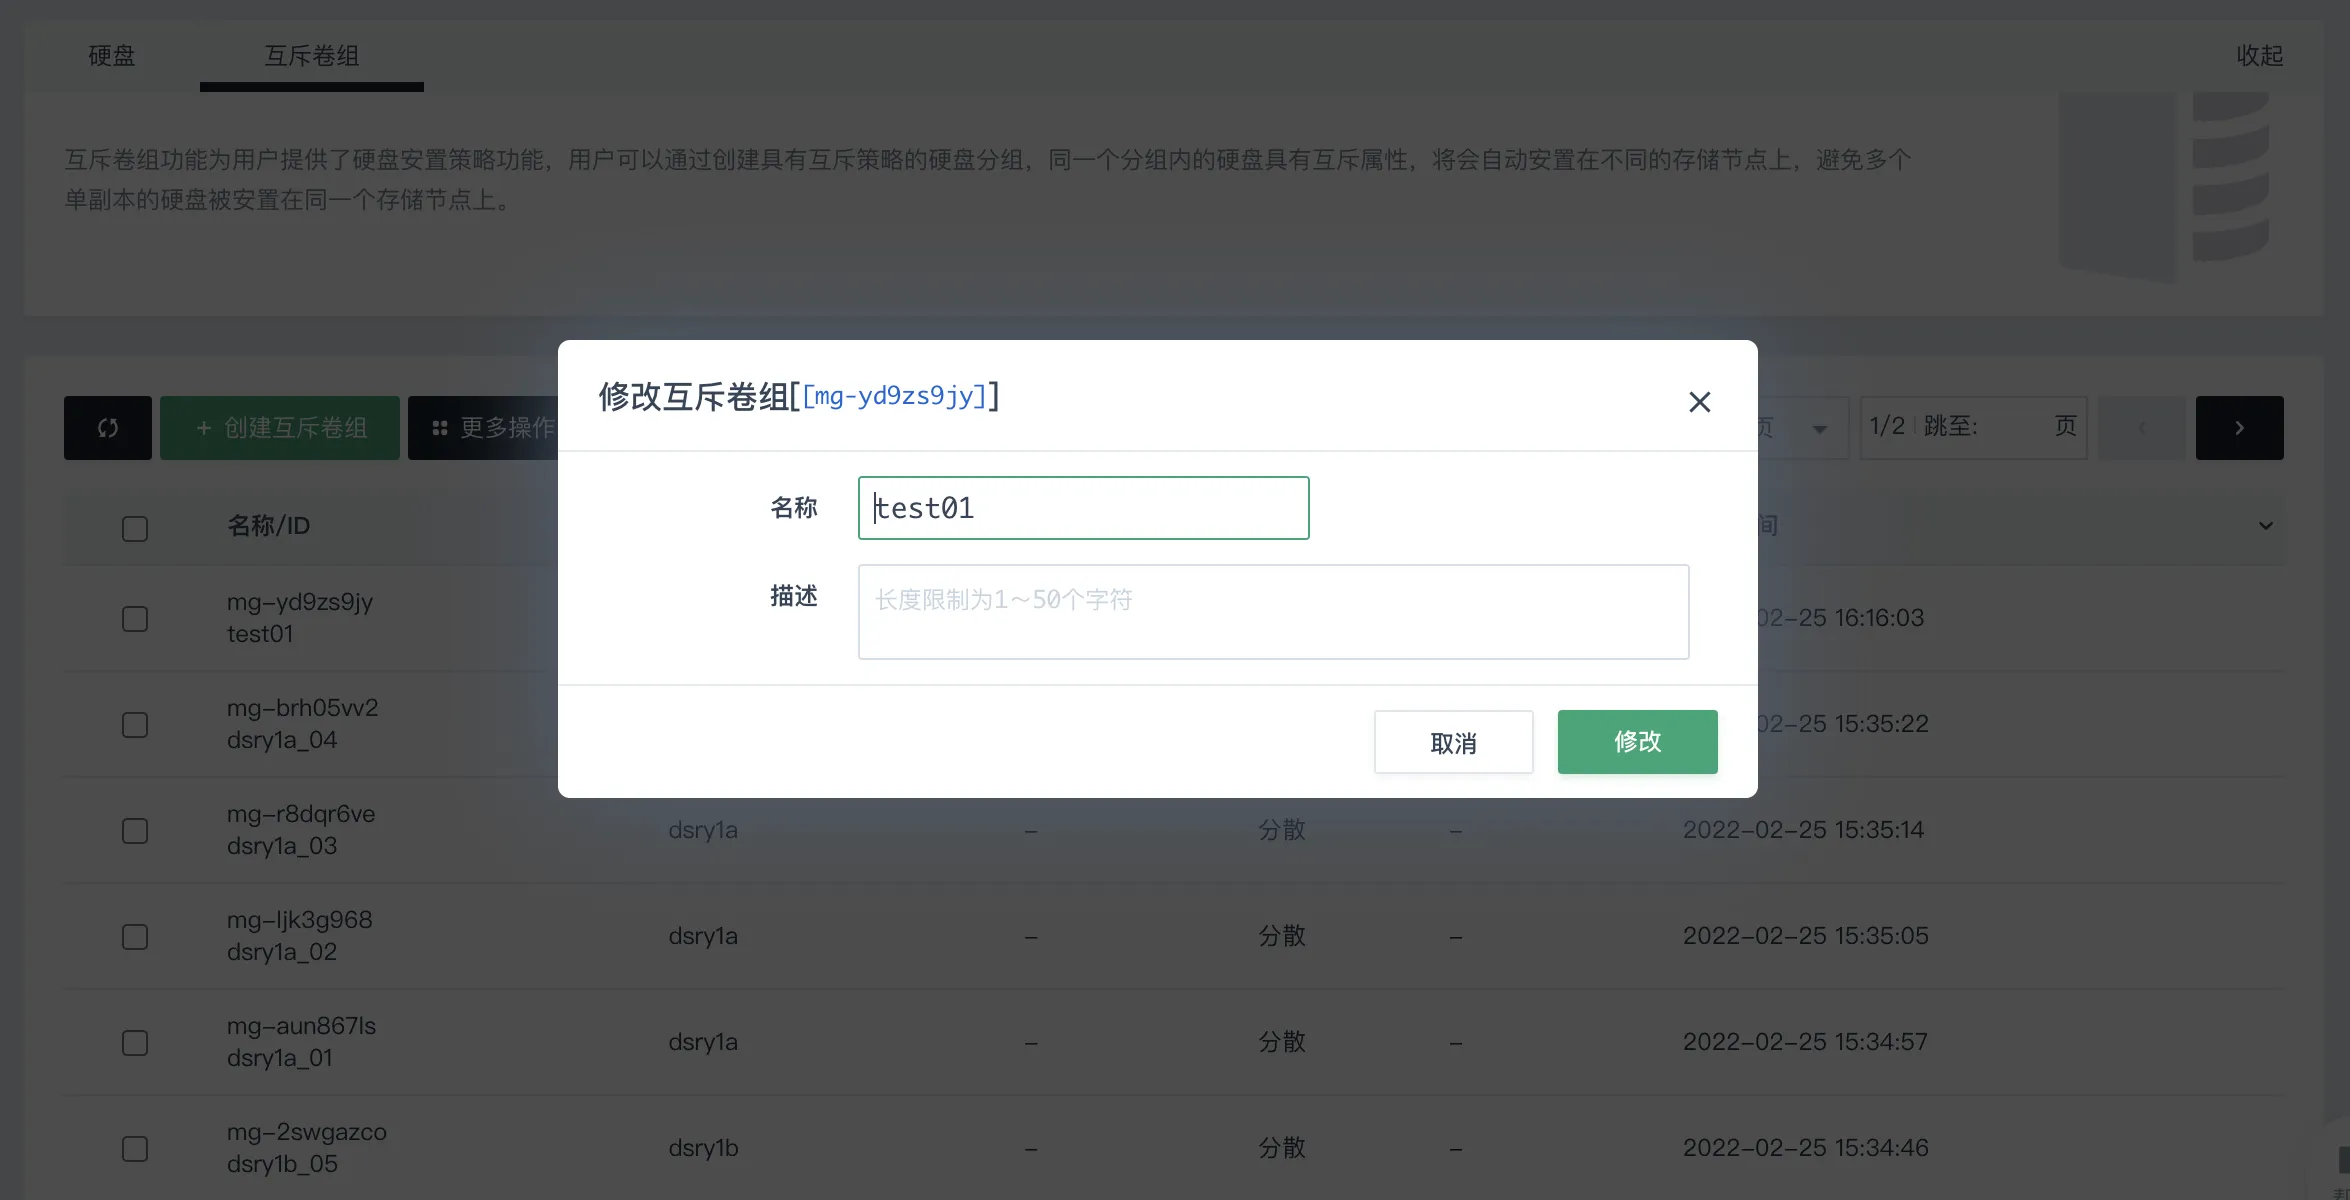
Task: Click timestamp 2022-02-25 15:35:14
Action: point(1803,830)
